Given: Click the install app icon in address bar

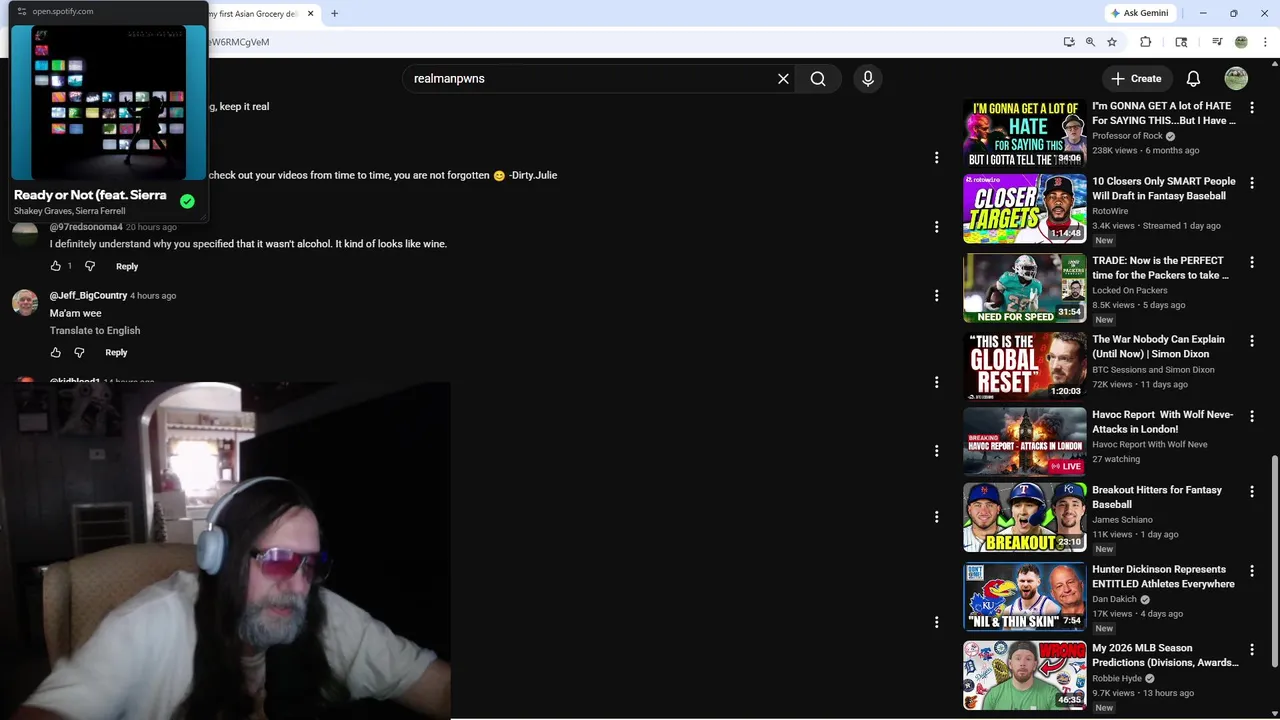Looking at the screenshot, I should [x=1069, y=42].
